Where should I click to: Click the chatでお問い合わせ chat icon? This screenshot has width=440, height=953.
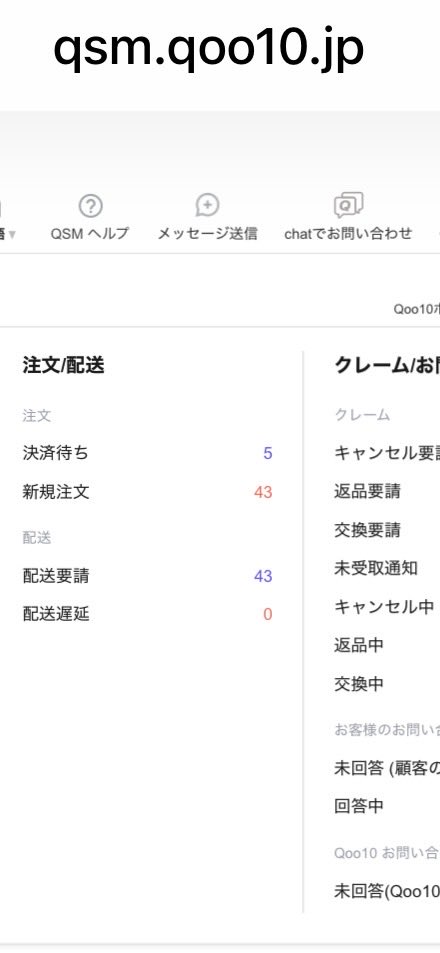(348, 205)
